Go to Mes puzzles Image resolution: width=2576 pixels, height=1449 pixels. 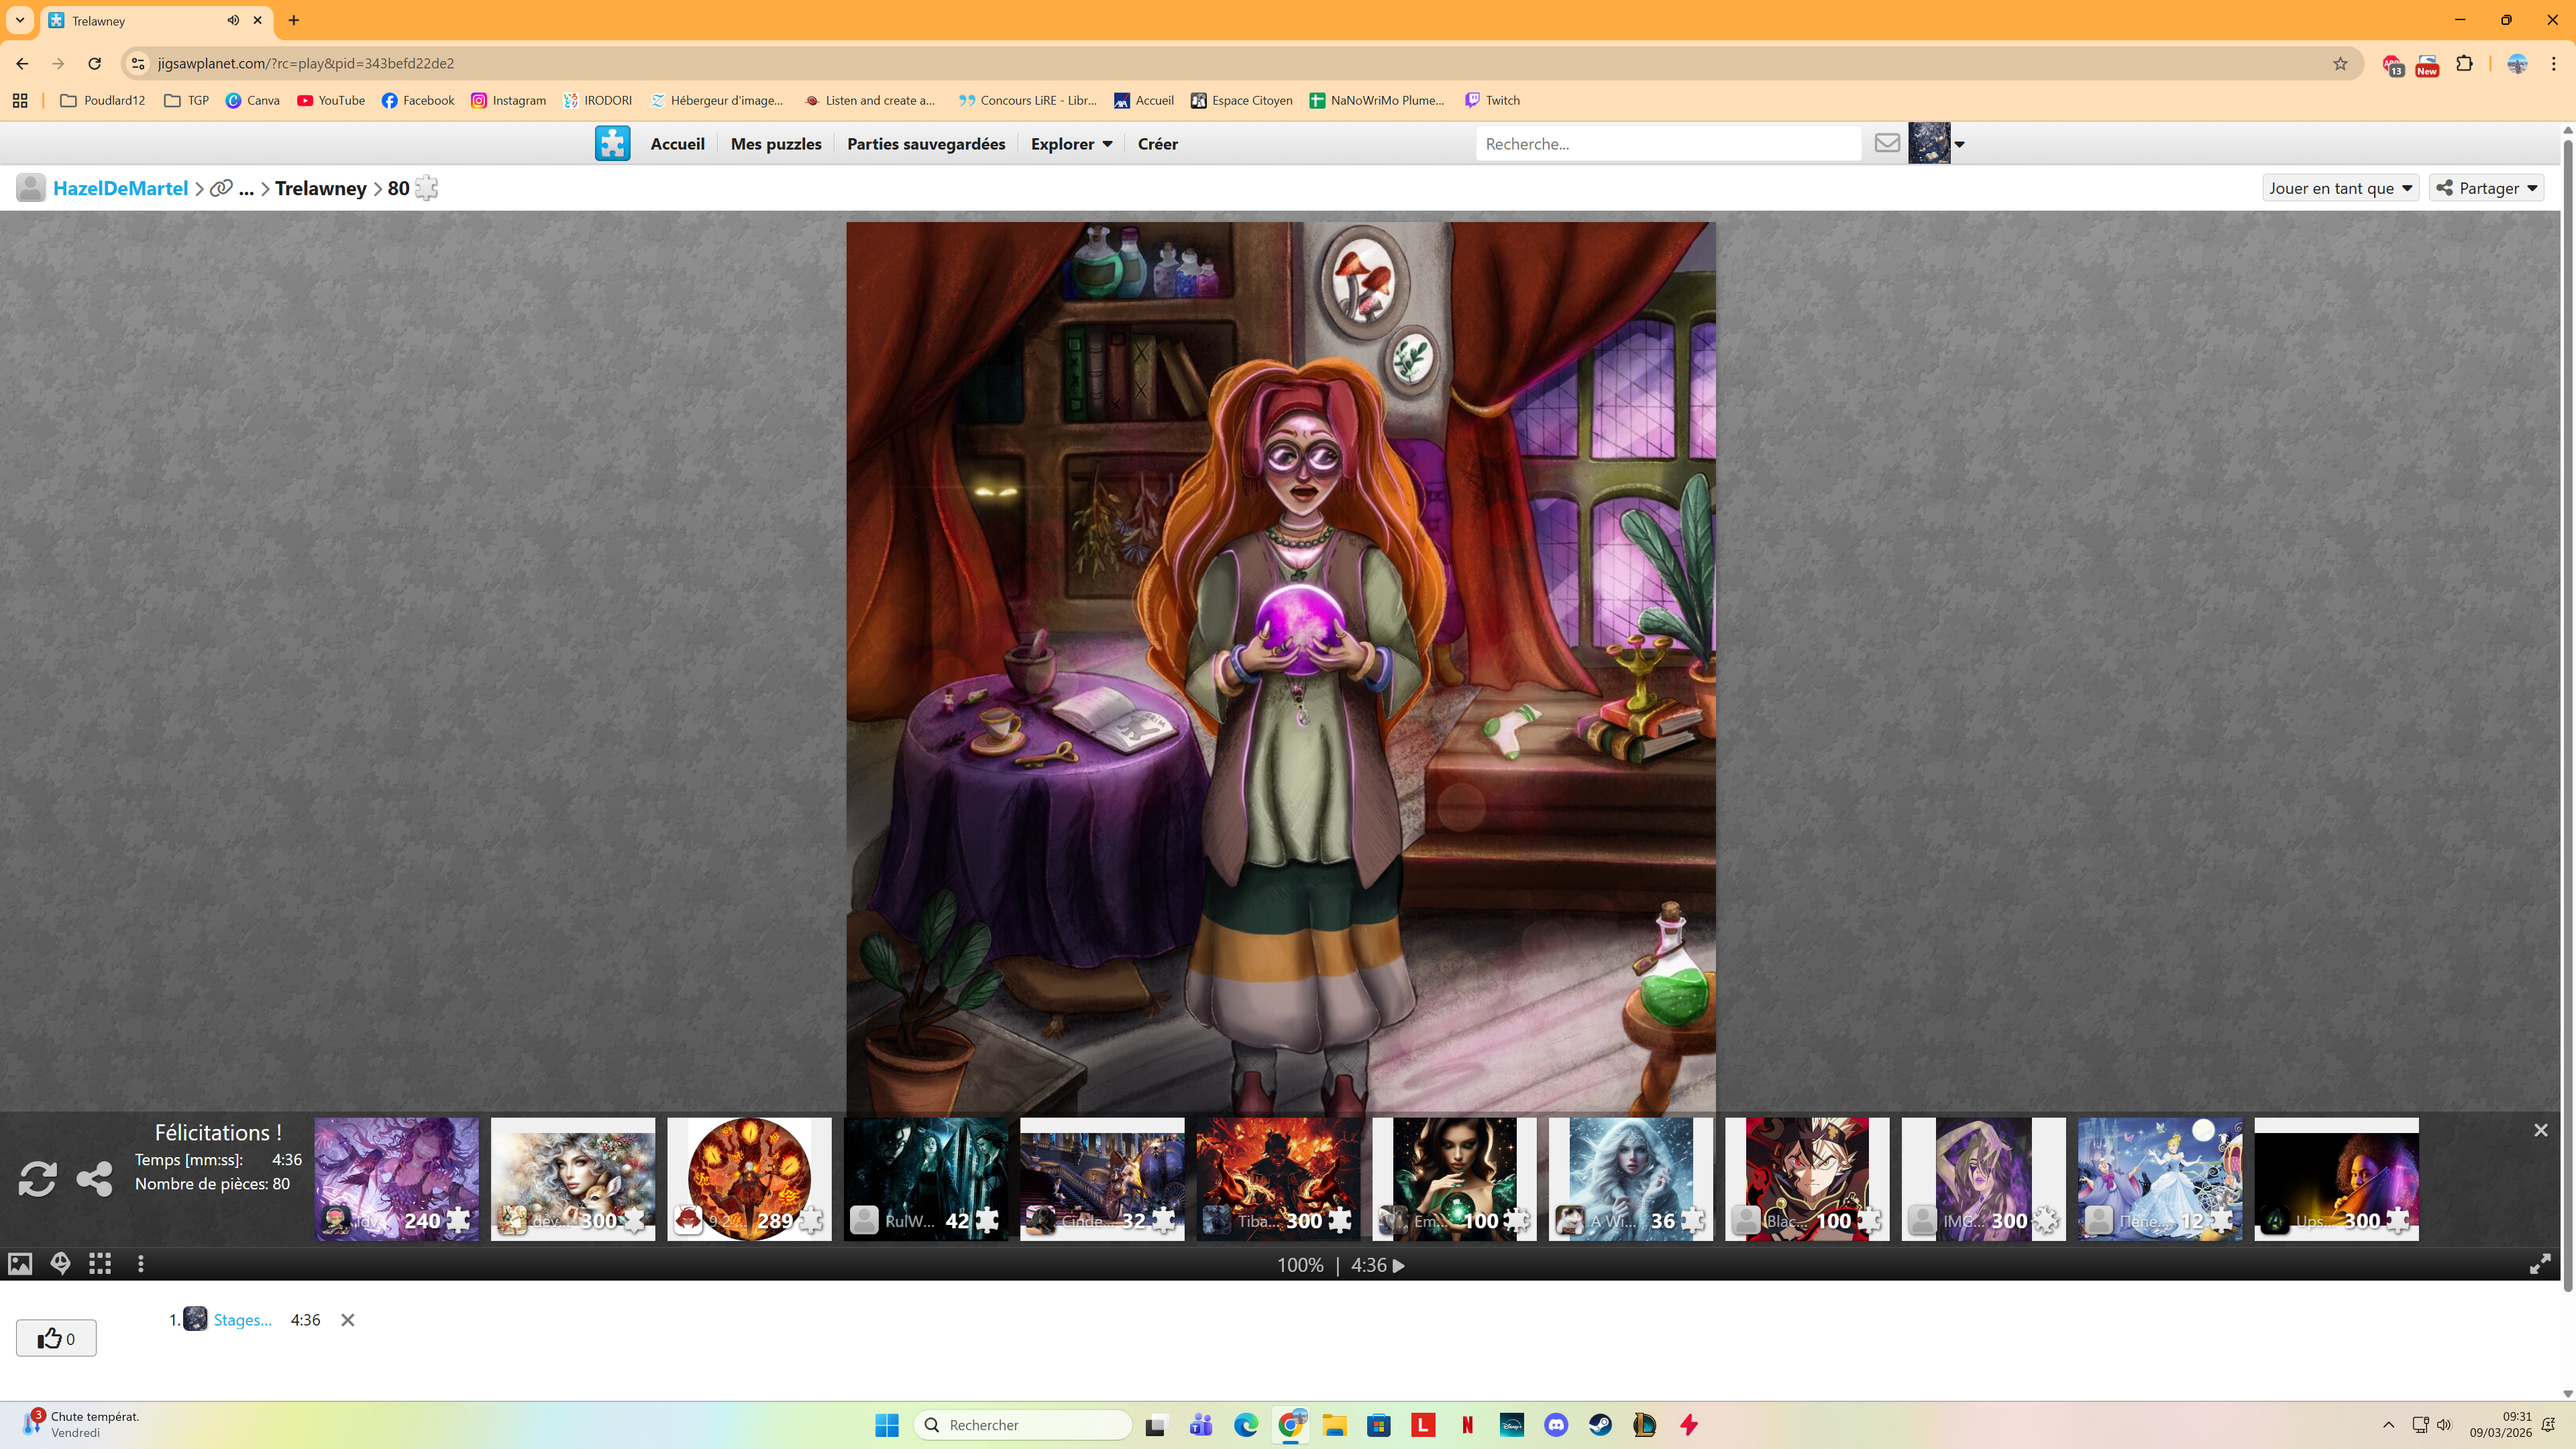point(775,144)
